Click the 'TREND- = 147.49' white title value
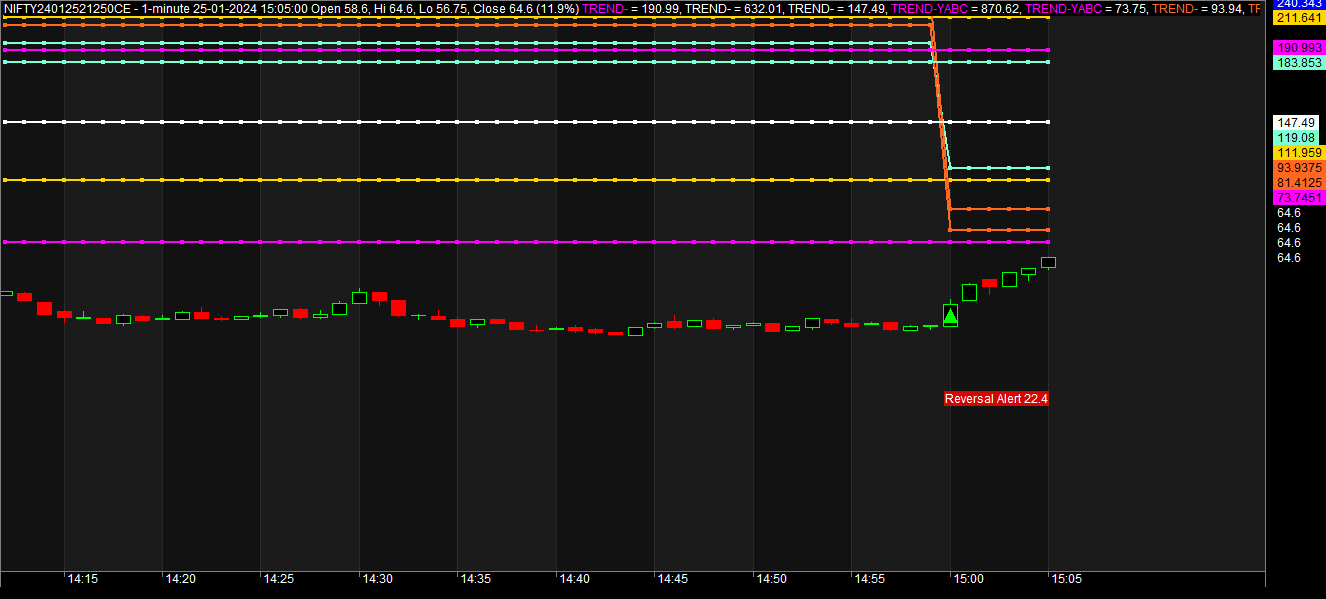Viewport: 1326px width, 599px height. 838,8
